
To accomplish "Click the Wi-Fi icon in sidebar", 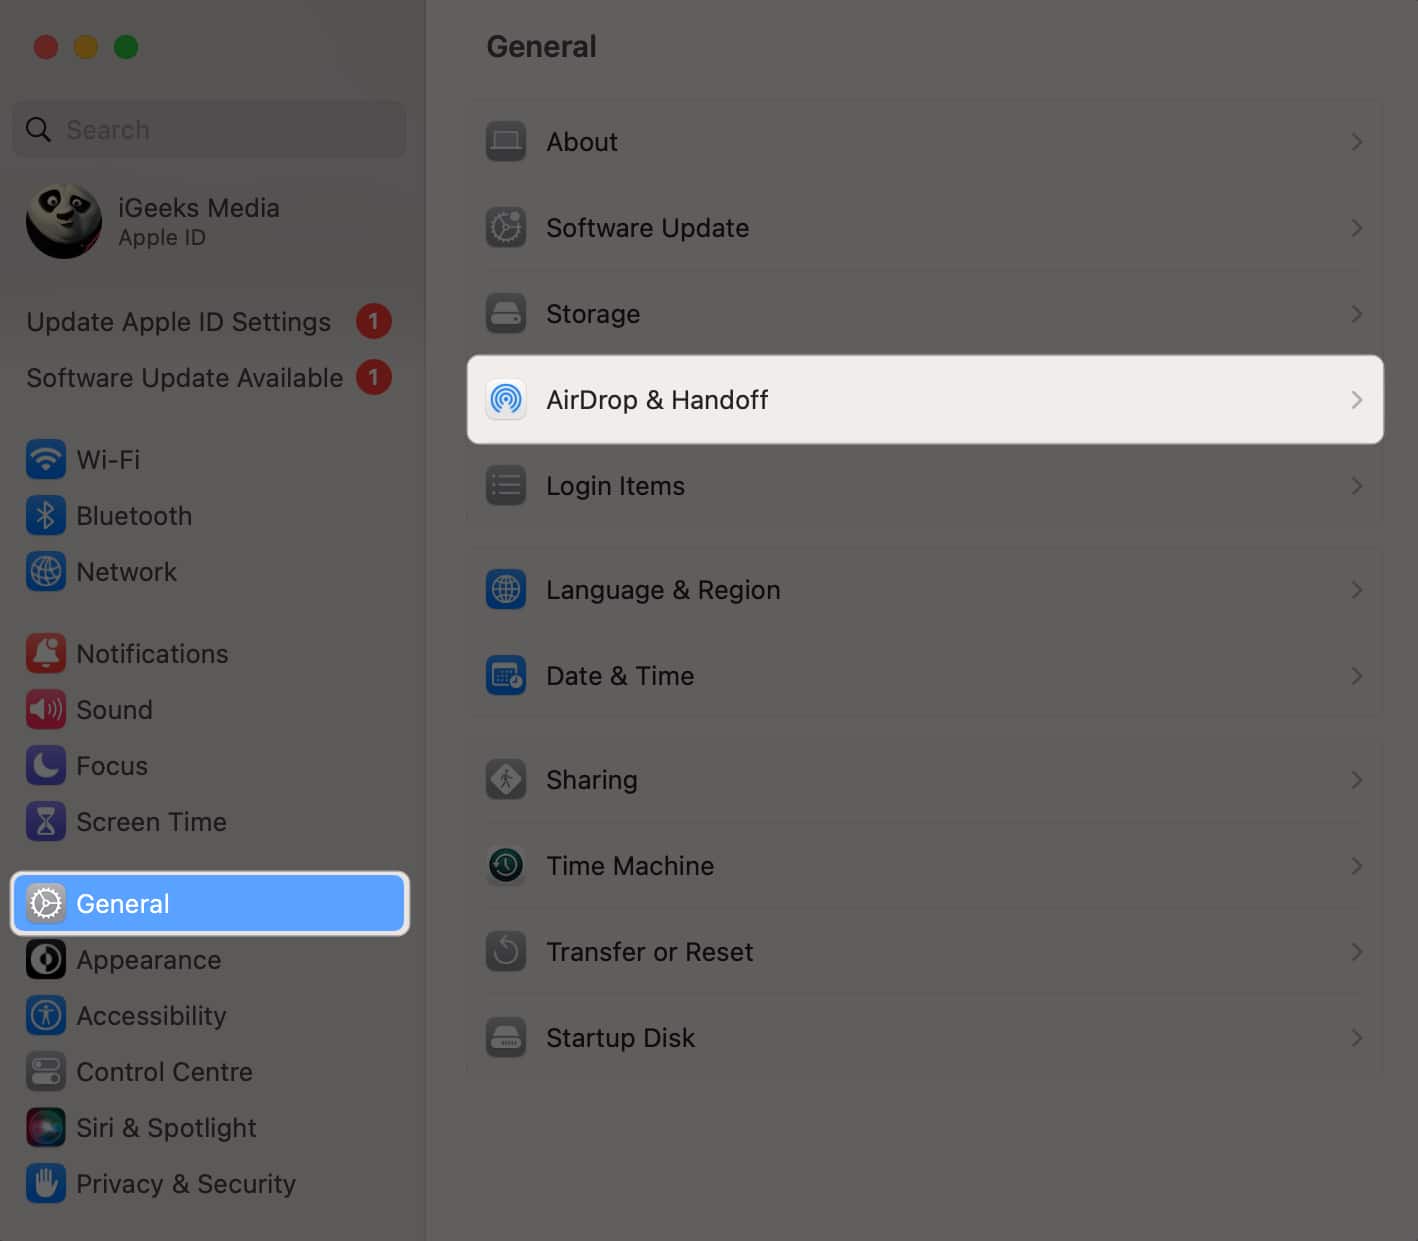I will point(46,460).
